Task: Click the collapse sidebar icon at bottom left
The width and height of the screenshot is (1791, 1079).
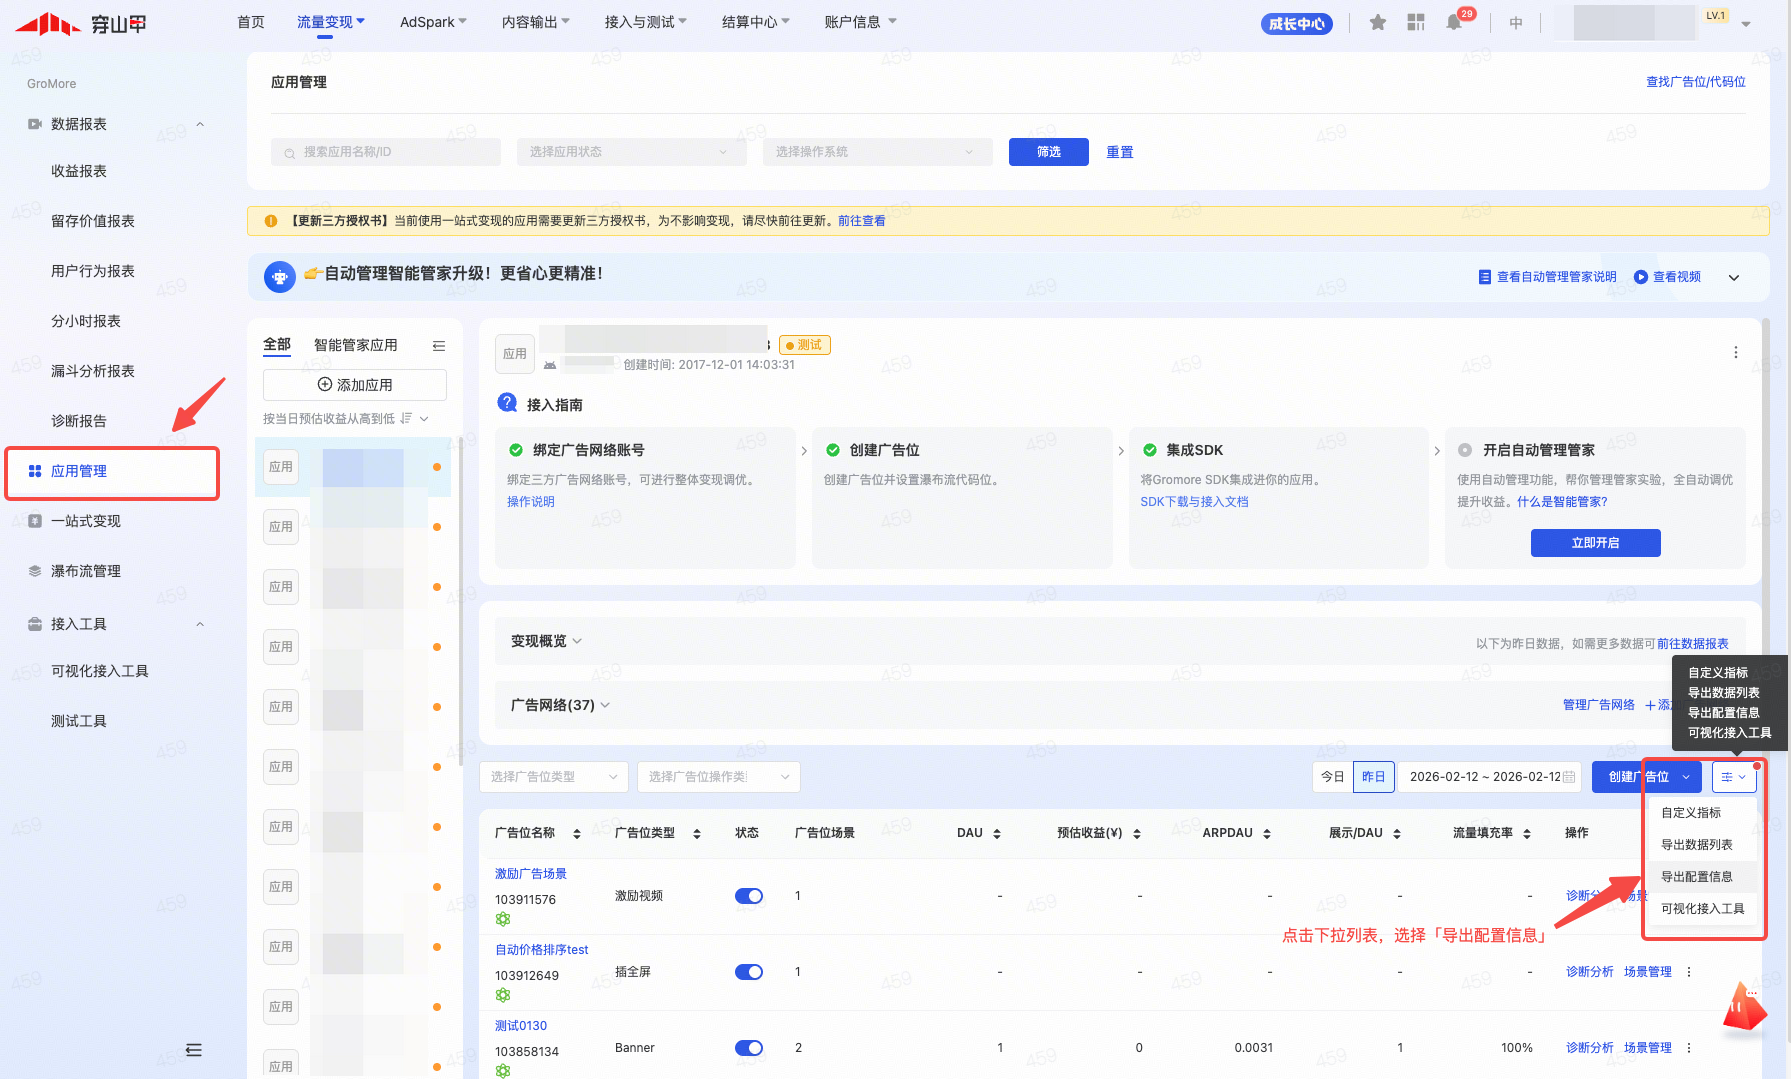Action: (194, 1049)
